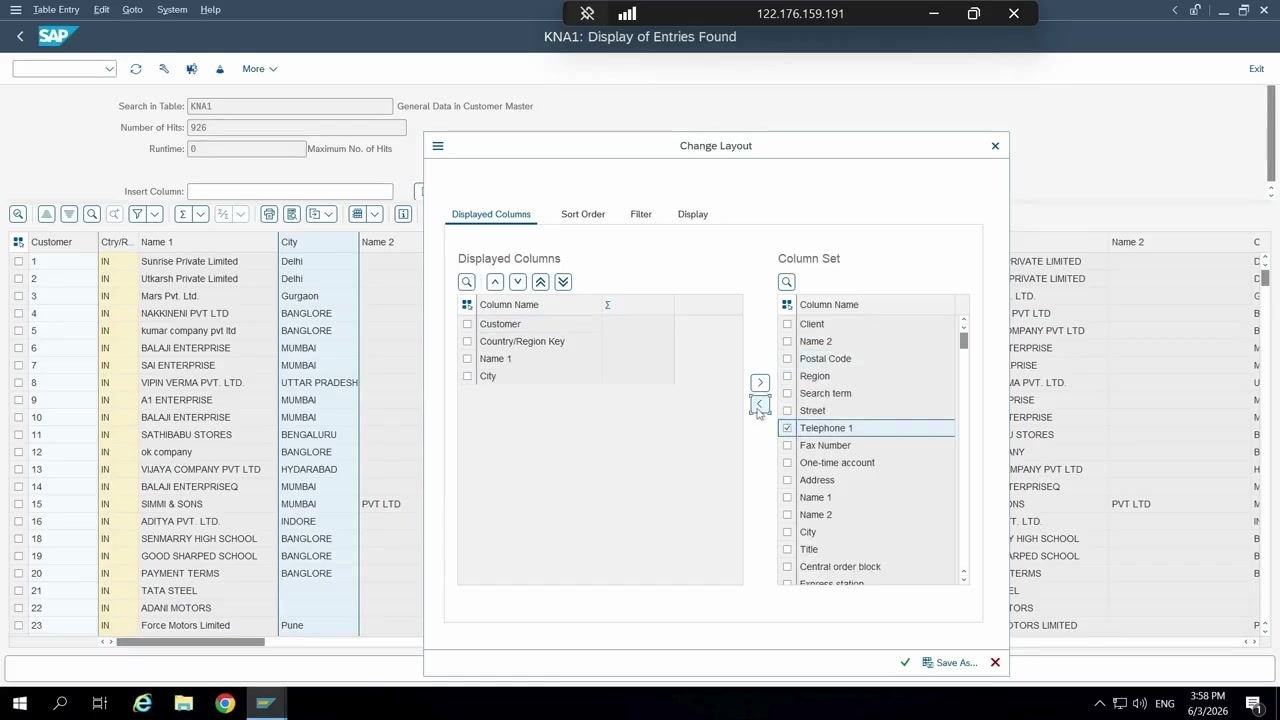Click the Exit button at top right
This screenshot has width=1280, height=720.
pyautogui.click(x=1256, y=69)
